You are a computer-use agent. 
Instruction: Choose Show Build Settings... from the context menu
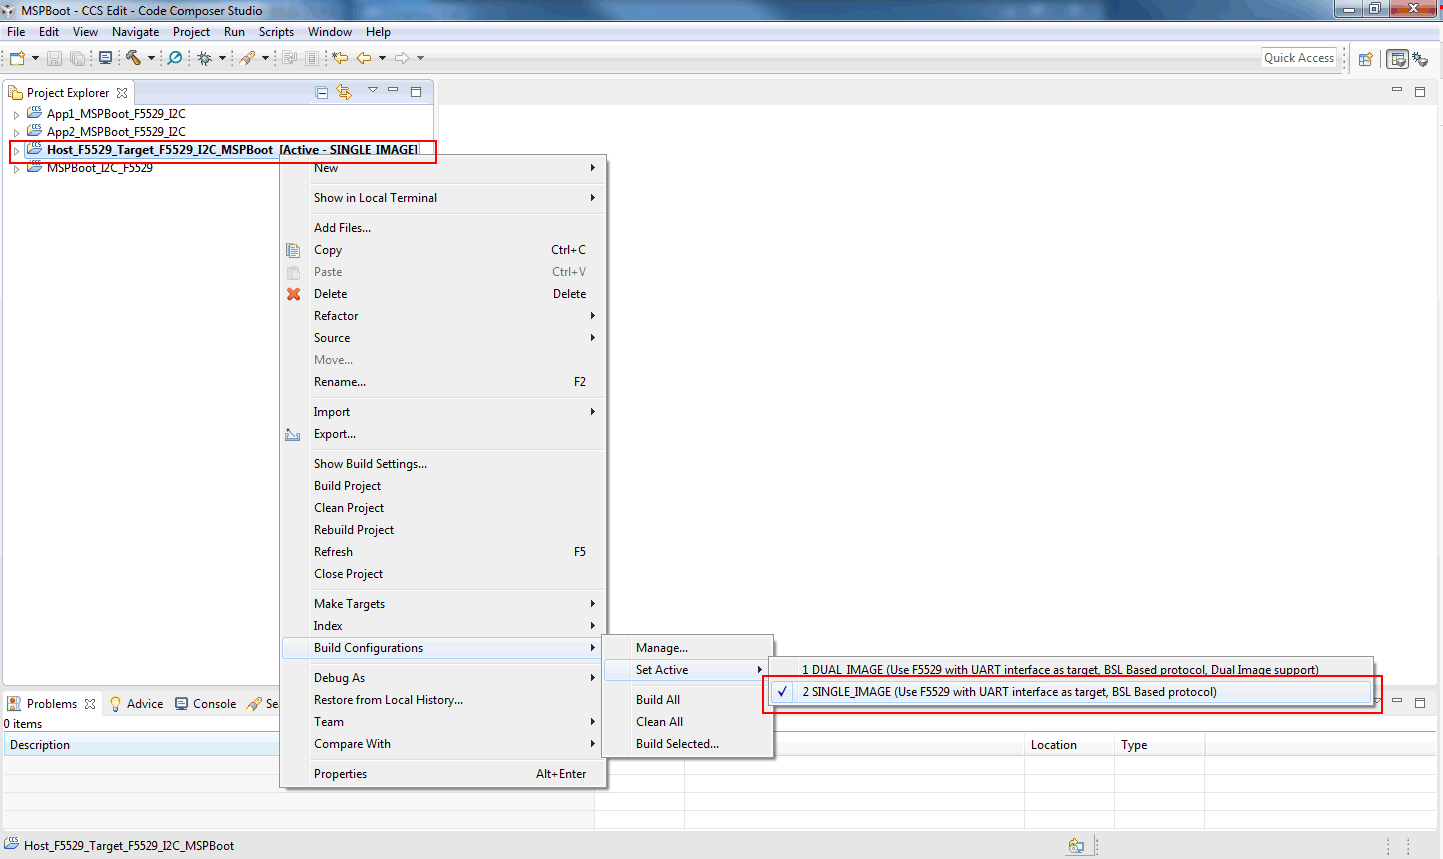coord(443,464)
